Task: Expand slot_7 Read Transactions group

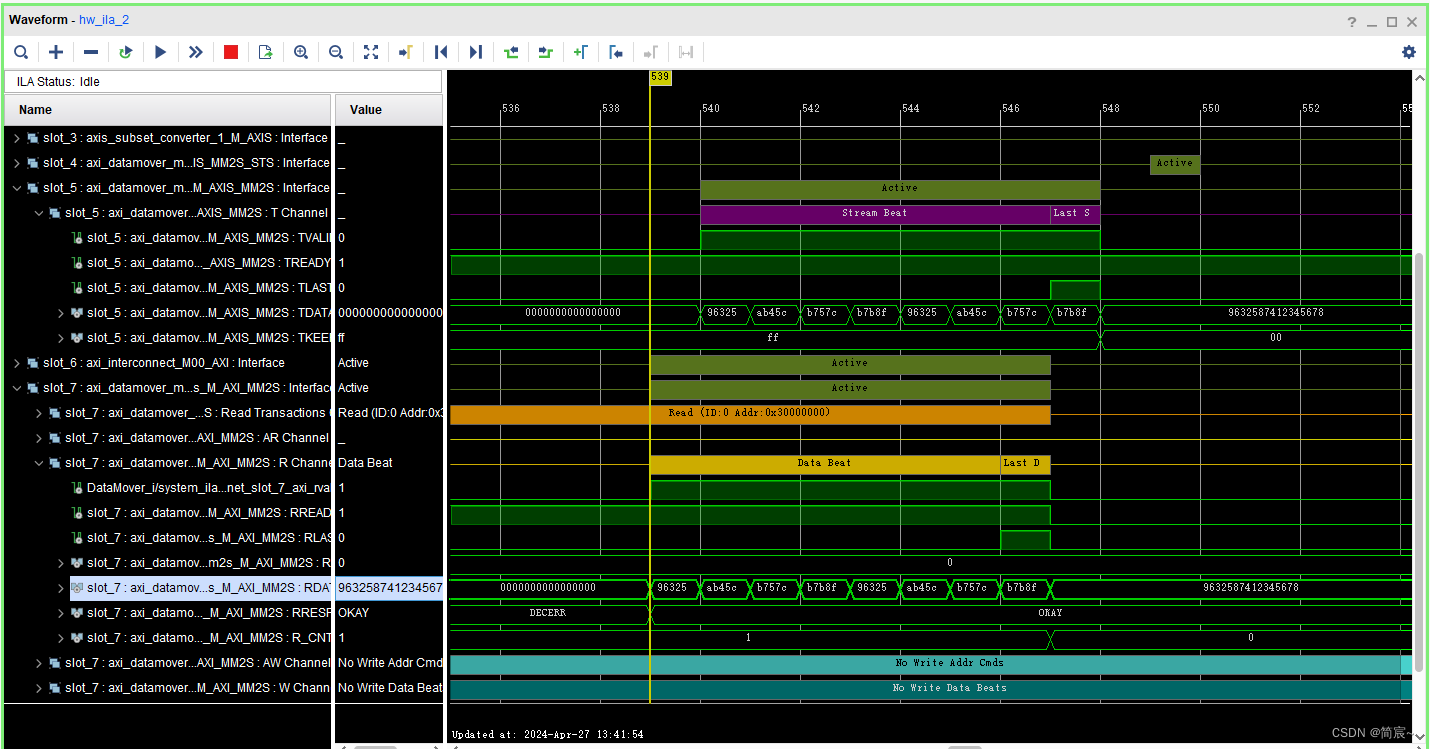Action: pos(39,413)
